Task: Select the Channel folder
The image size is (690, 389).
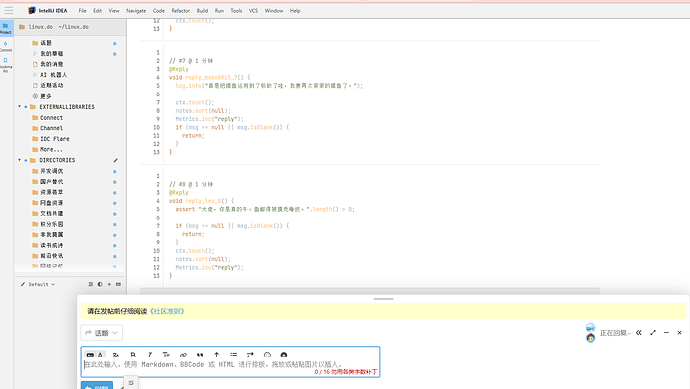Action: 51,128
